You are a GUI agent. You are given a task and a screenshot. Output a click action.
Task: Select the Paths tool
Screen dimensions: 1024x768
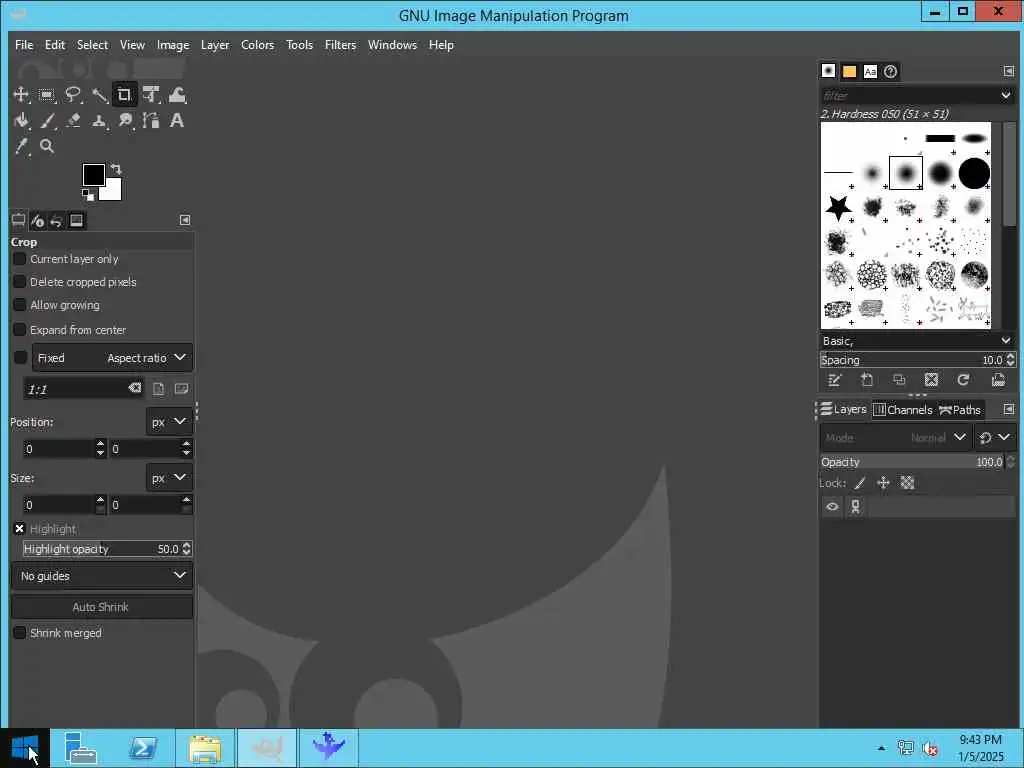[151, 120]
